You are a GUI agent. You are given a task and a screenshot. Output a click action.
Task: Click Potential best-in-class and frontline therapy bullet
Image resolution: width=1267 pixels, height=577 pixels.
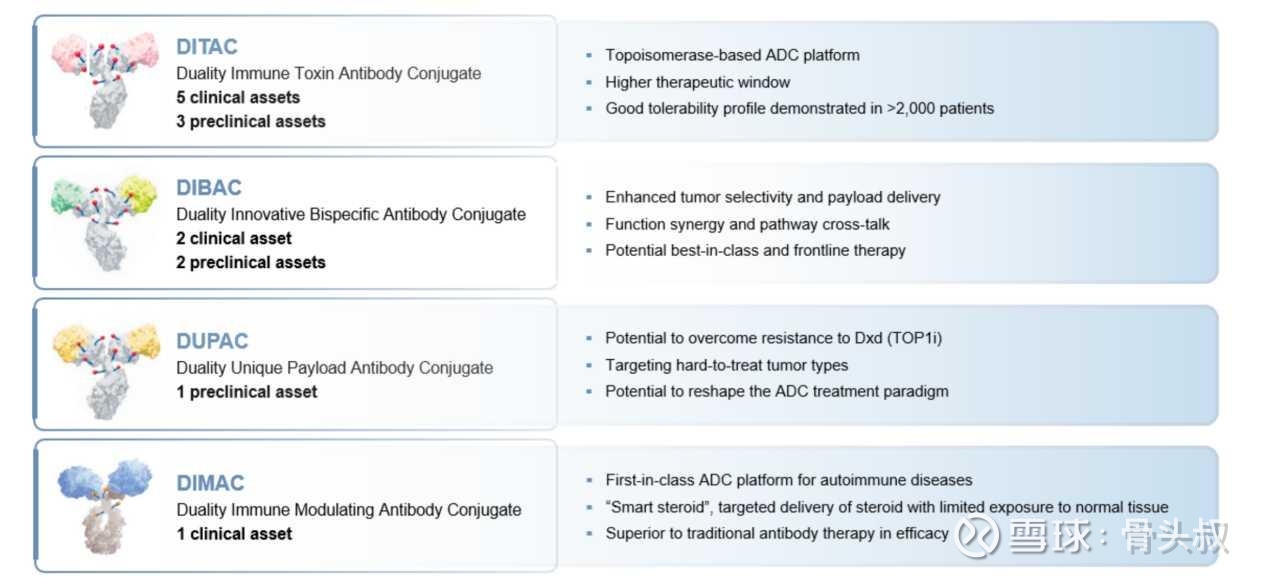point(755,250)
